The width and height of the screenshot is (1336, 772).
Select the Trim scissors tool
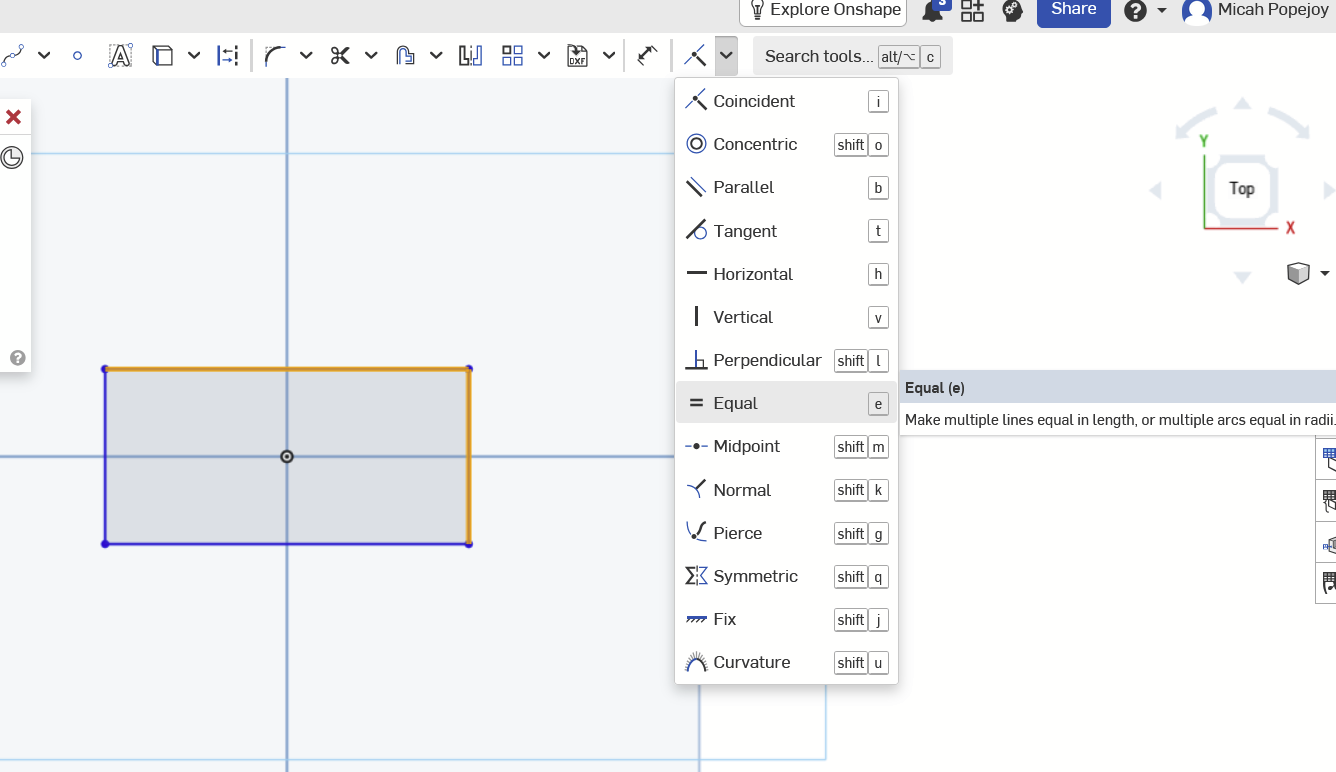click(340, 56)
